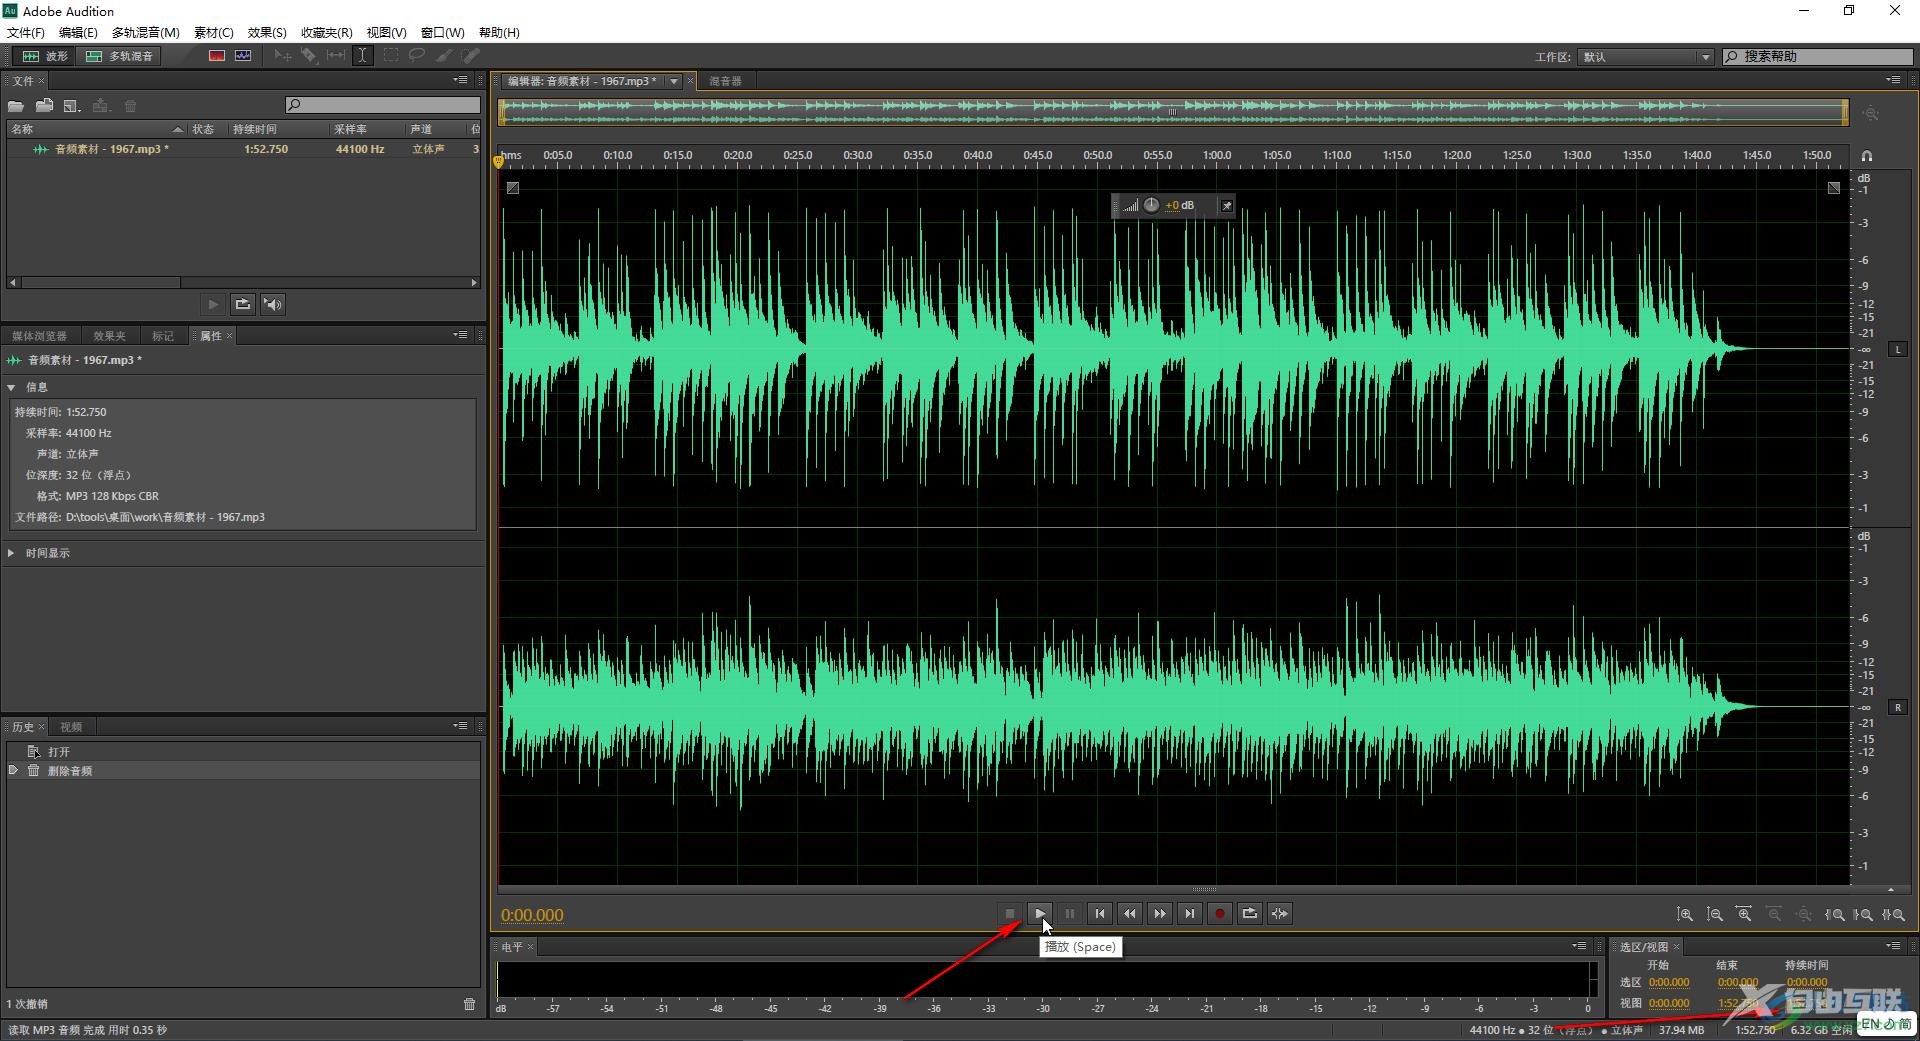Move playhead to previous marker
This screenshot has height=1041, width=1920.
pyautogui.click(x=1100, y=914)
